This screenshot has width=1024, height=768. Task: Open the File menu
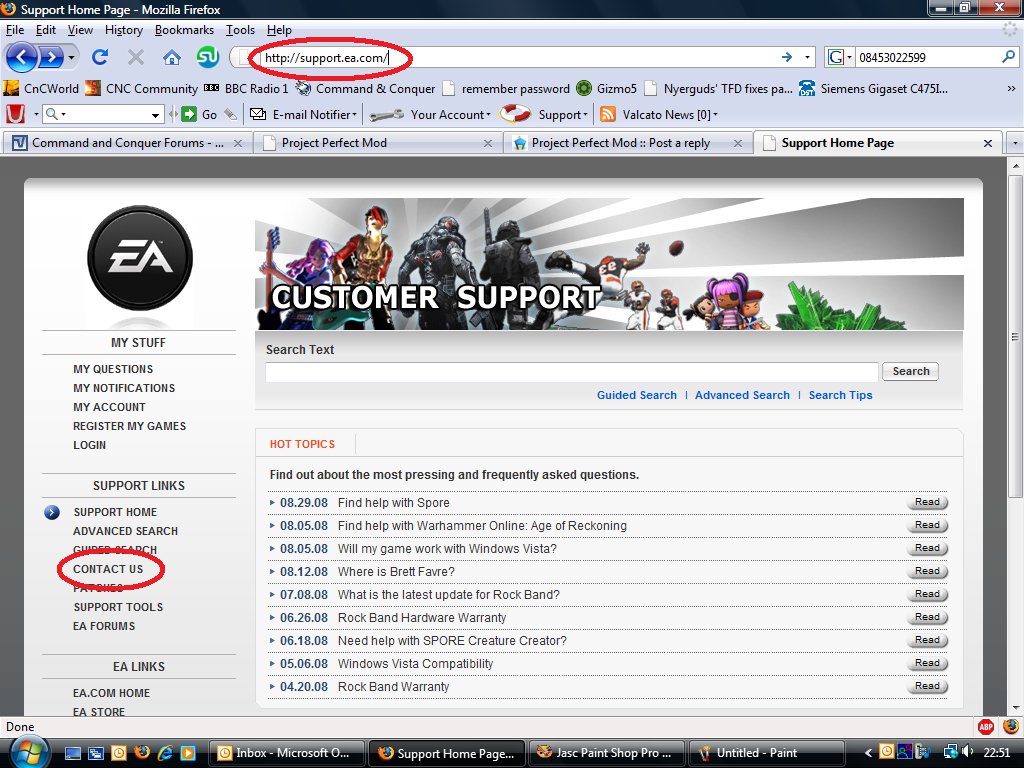(x=14, y=30)
